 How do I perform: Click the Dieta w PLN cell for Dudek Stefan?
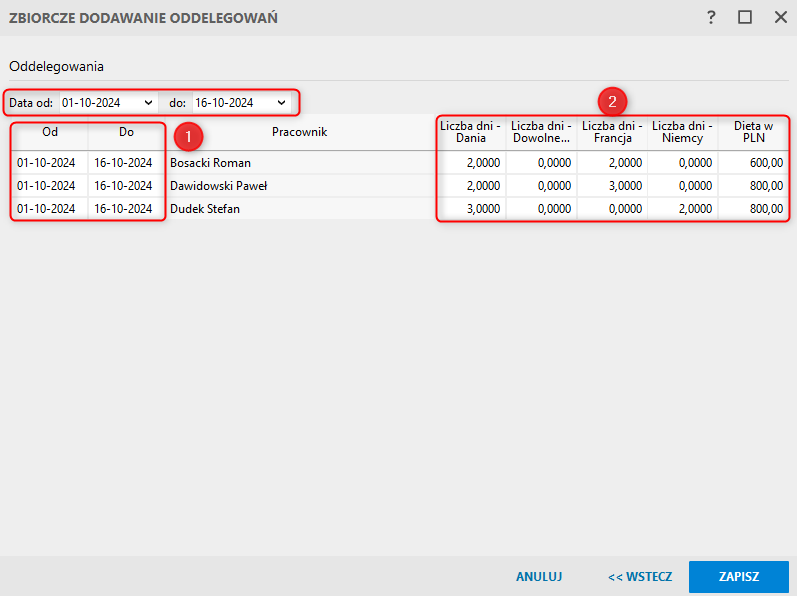753,209
